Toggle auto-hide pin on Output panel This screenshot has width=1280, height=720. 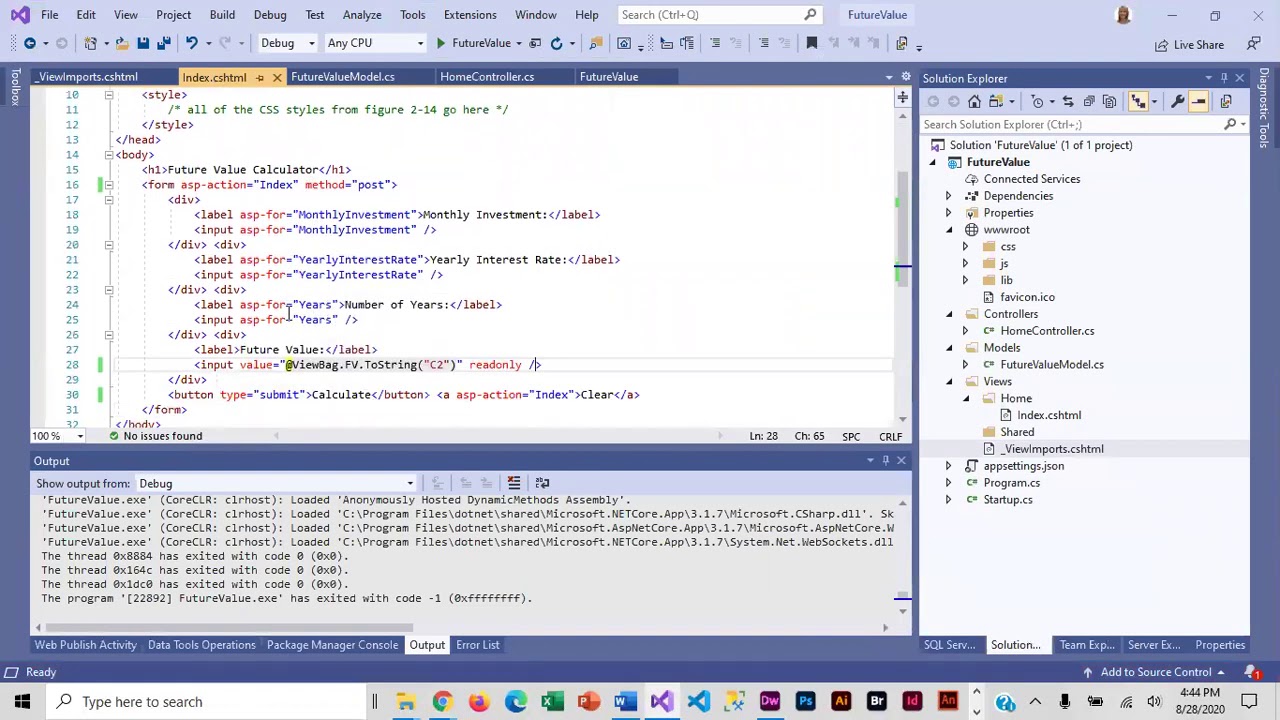(x=885, y=461)
